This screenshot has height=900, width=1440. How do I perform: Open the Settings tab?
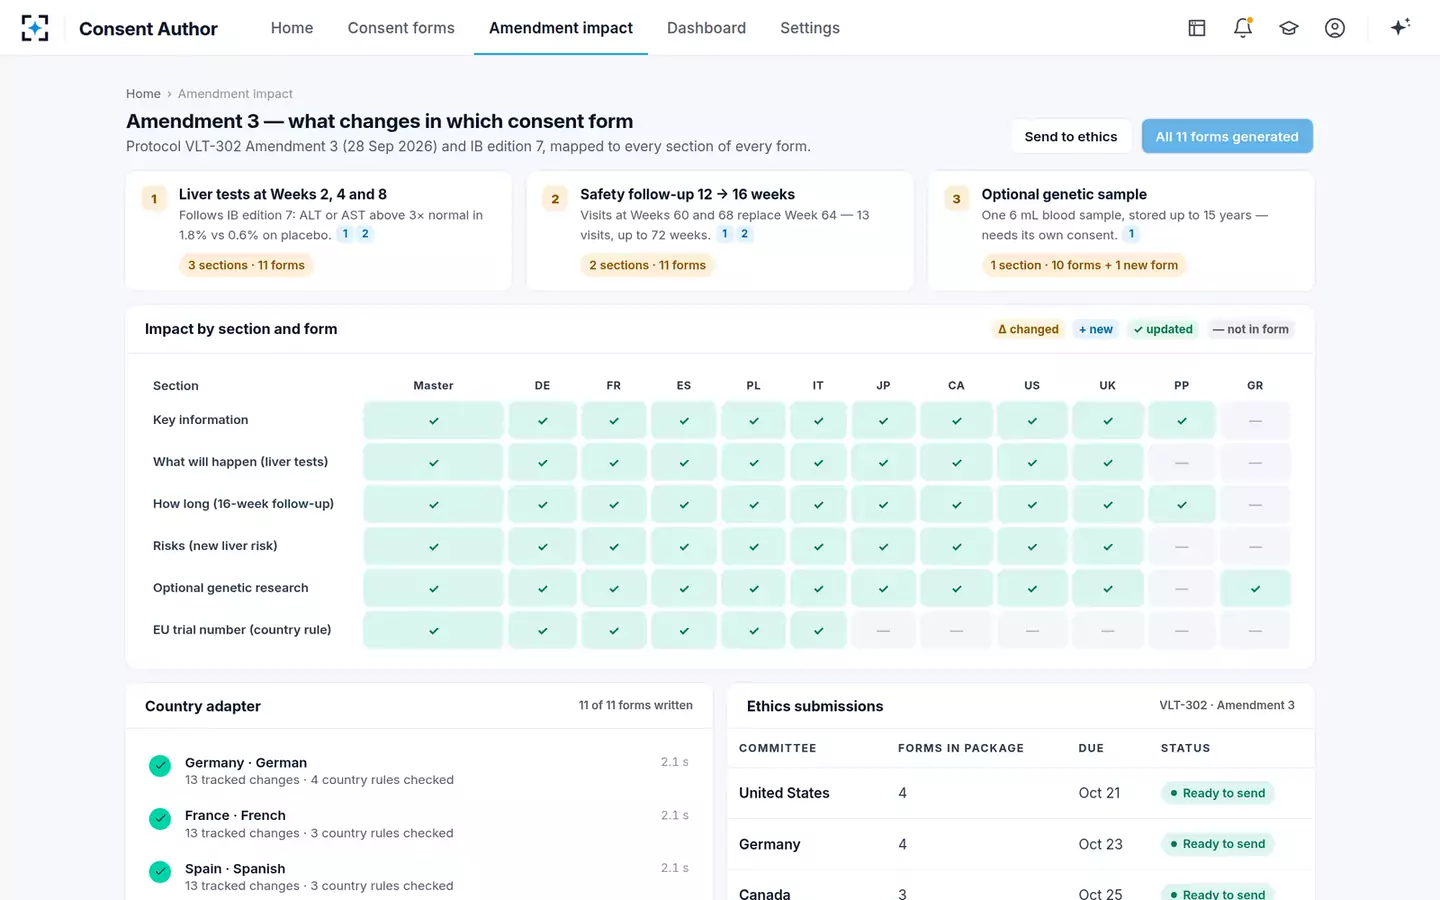coord(810,28)
